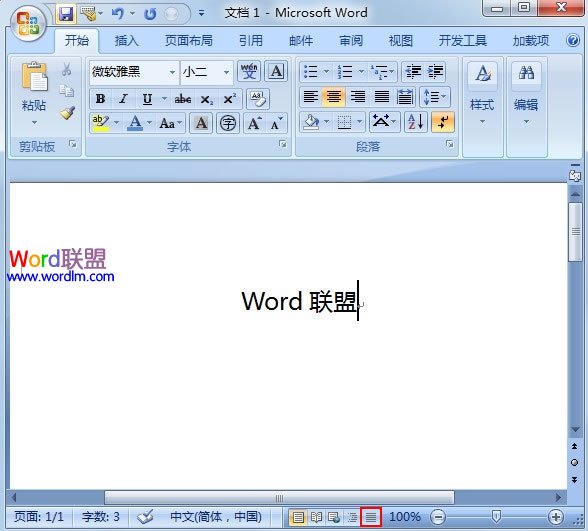
Task: Switch to Web Layout view
Action: click(x=334, y=518)
